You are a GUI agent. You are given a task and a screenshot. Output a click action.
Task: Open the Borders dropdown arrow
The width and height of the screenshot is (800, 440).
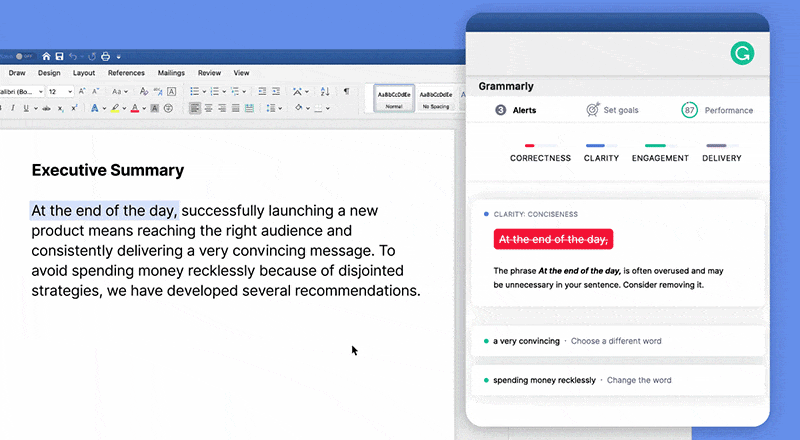tap(328, 108)
